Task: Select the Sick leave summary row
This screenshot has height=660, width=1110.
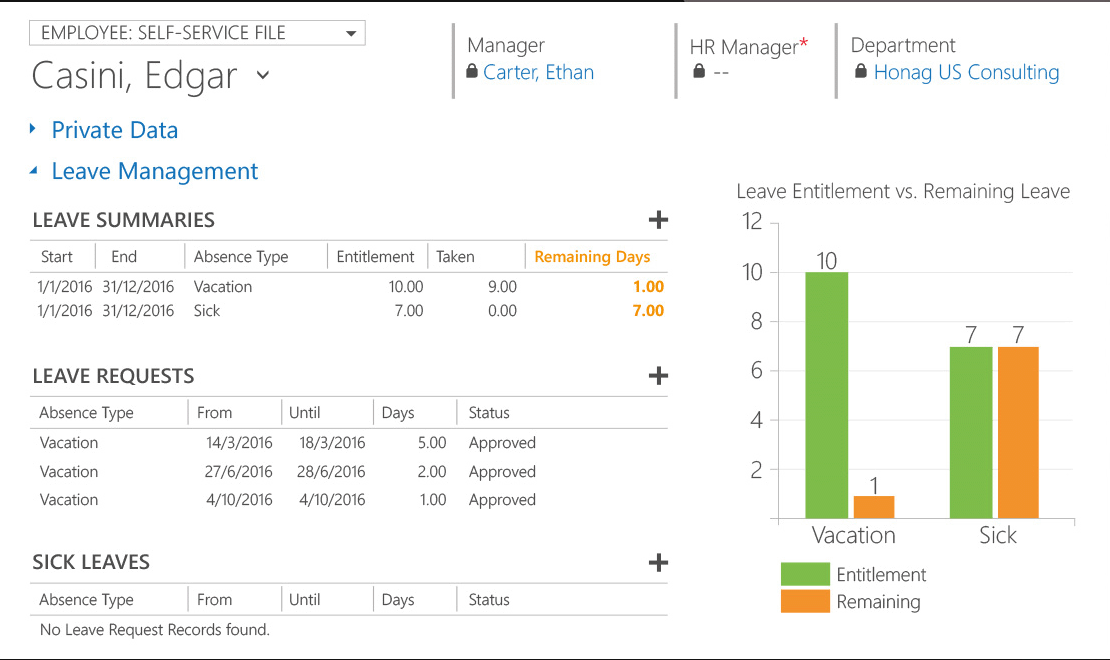Action: click(x=207, y=311)
